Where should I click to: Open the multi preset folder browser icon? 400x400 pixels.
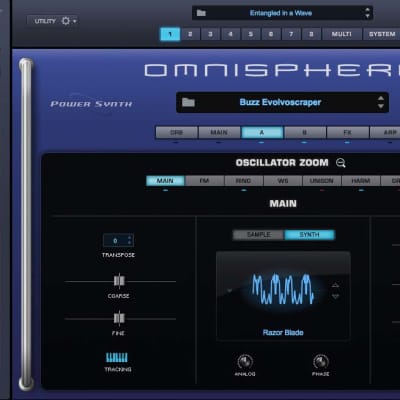[x=201, y=13]
